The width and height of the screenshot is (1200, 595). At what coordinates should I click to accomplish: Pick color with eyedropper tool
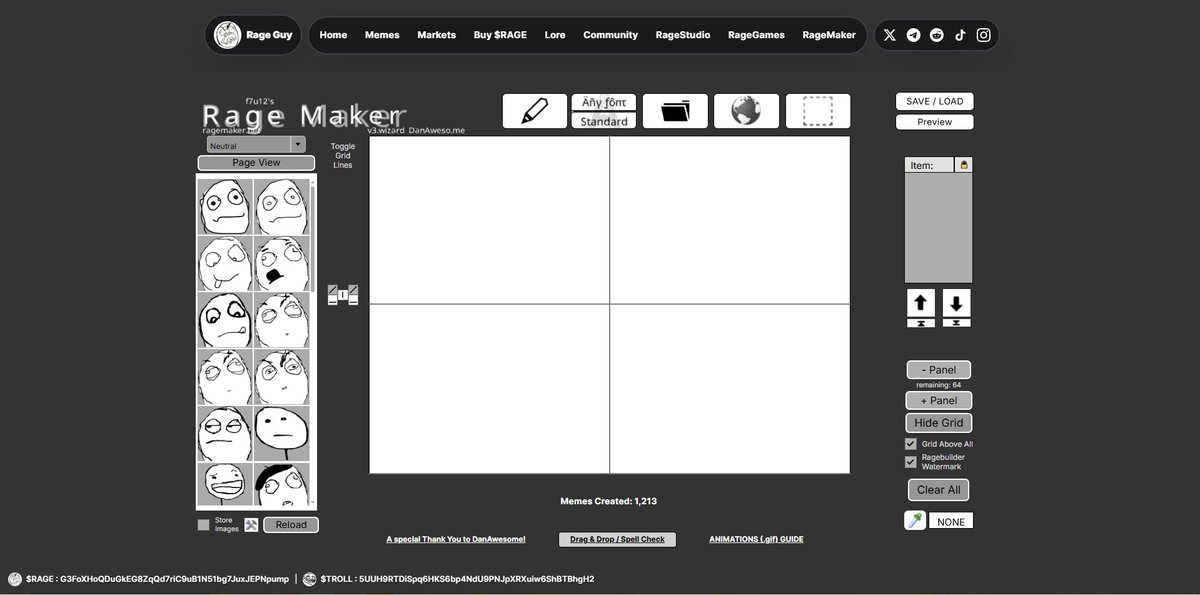915,520
